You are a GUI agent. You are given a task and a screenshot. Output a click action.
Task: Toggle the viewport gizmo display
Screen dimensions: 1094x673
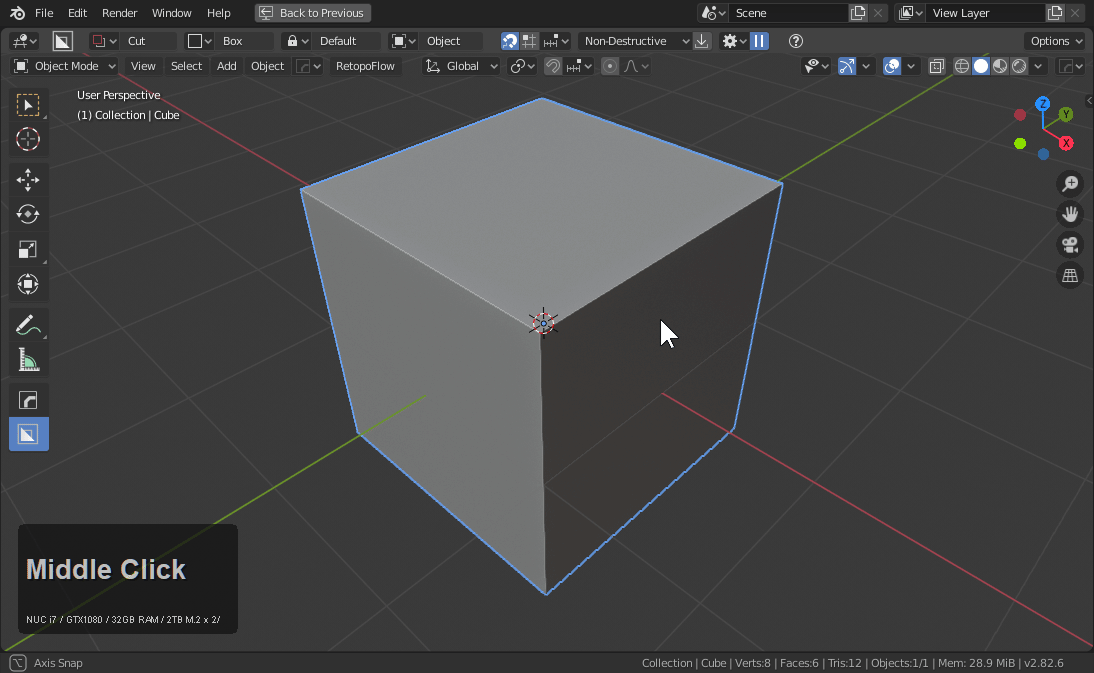pos(847,66)
